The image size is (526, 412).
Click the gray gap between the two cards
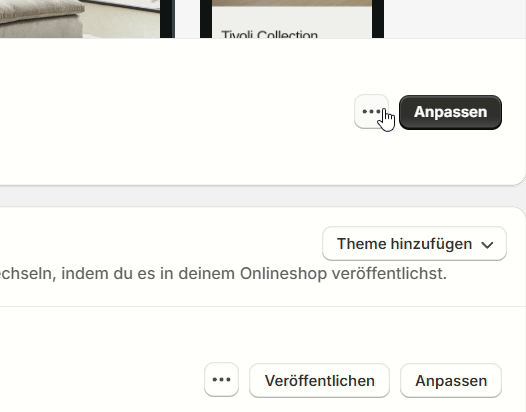coord(262,196)
